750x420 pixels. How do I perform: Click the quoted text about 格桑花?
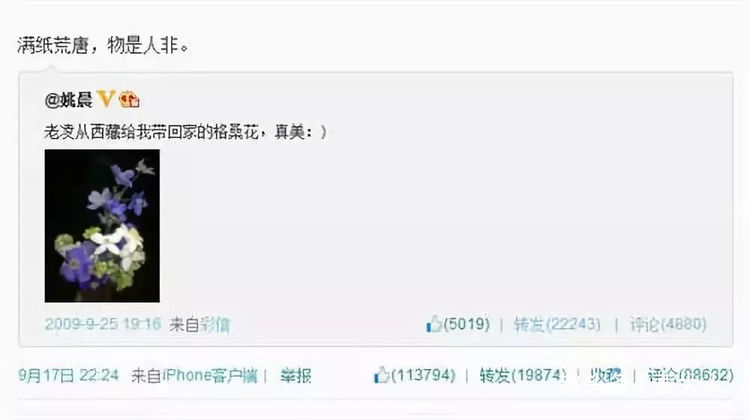(x=185, y=132)
